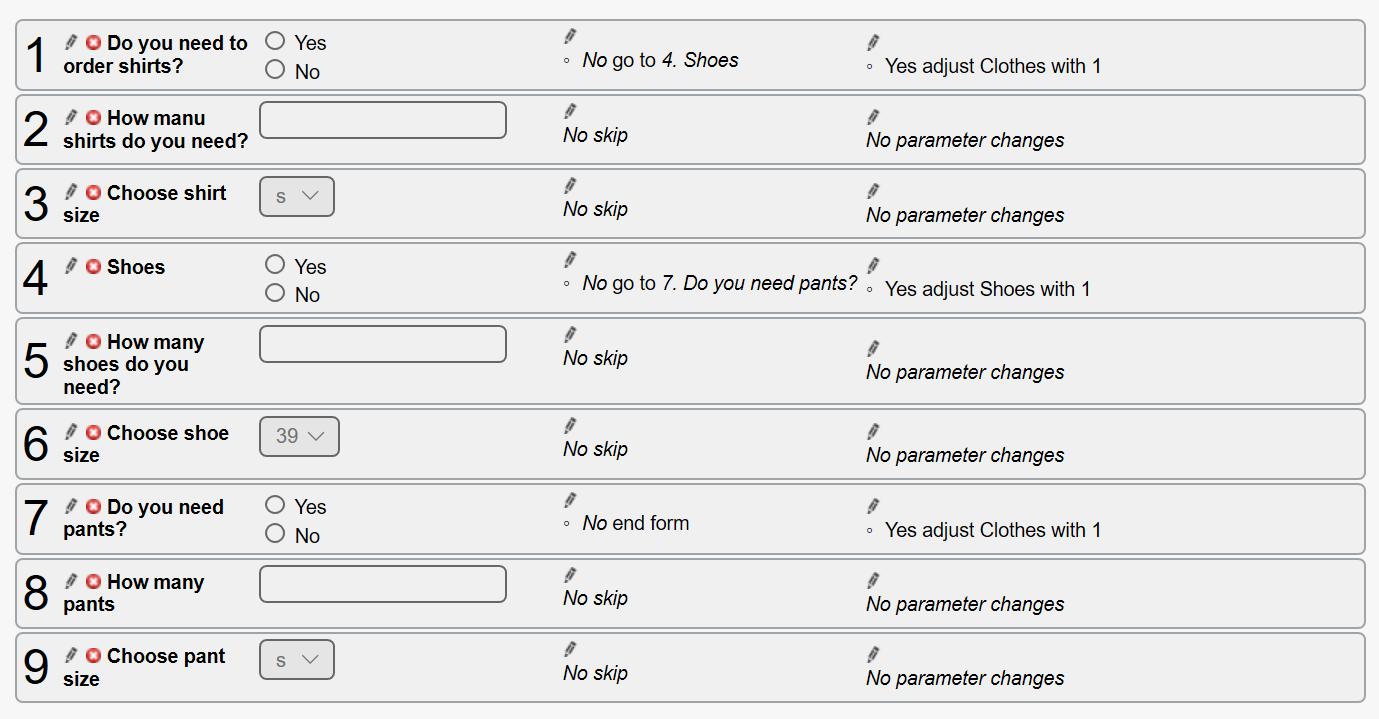Click 'Yes adjust Shoes with 1' parameter rule

(987, 289)
